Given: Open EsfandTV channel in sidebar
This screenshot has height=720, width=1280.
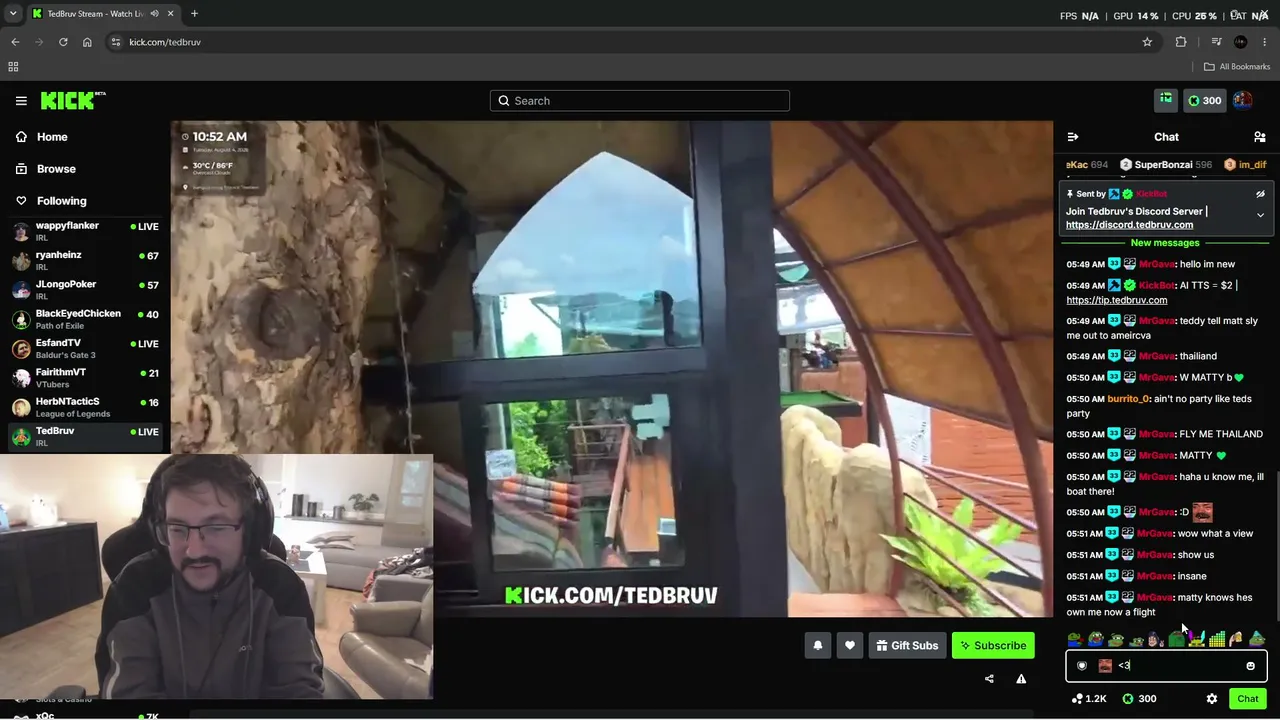Looking at the screenshot, I should tap(85, 349).
